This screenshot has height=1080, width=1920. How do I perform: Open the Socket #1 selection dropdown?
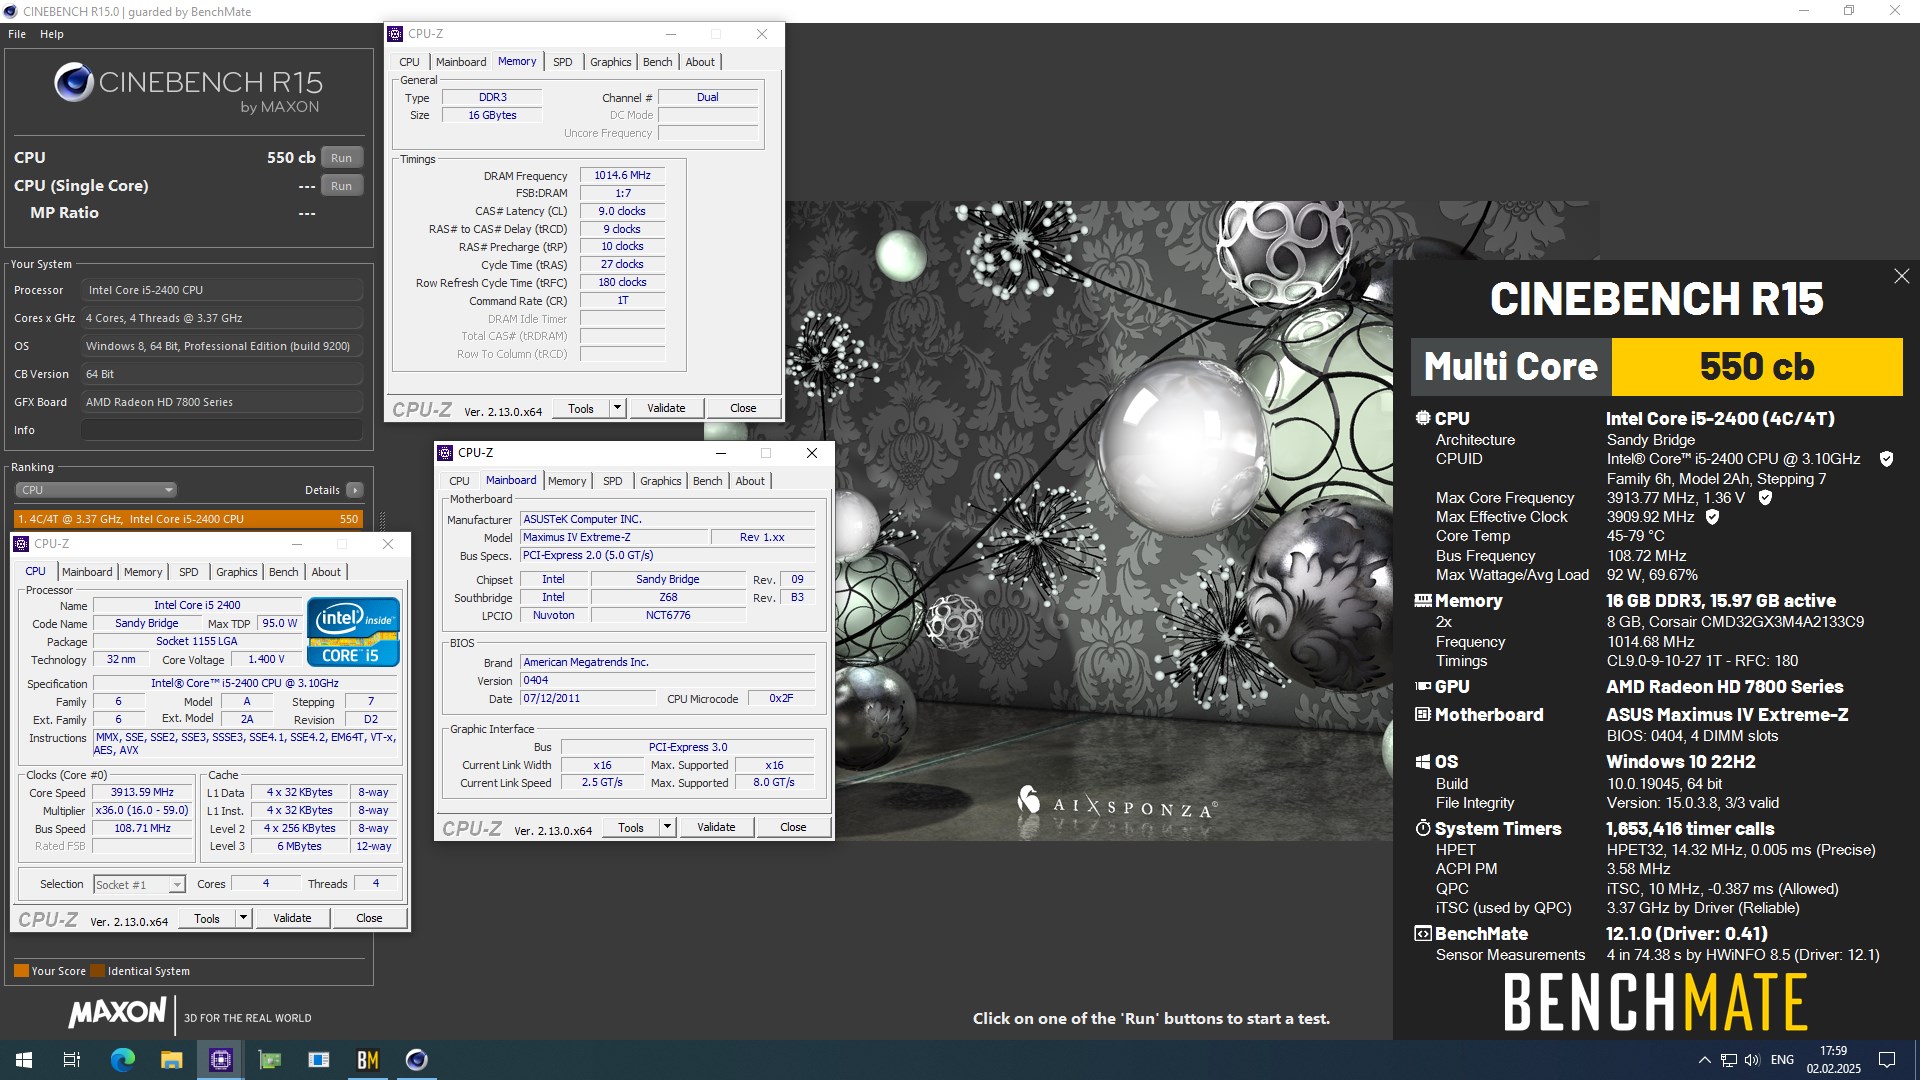click(x=139, y=884)
